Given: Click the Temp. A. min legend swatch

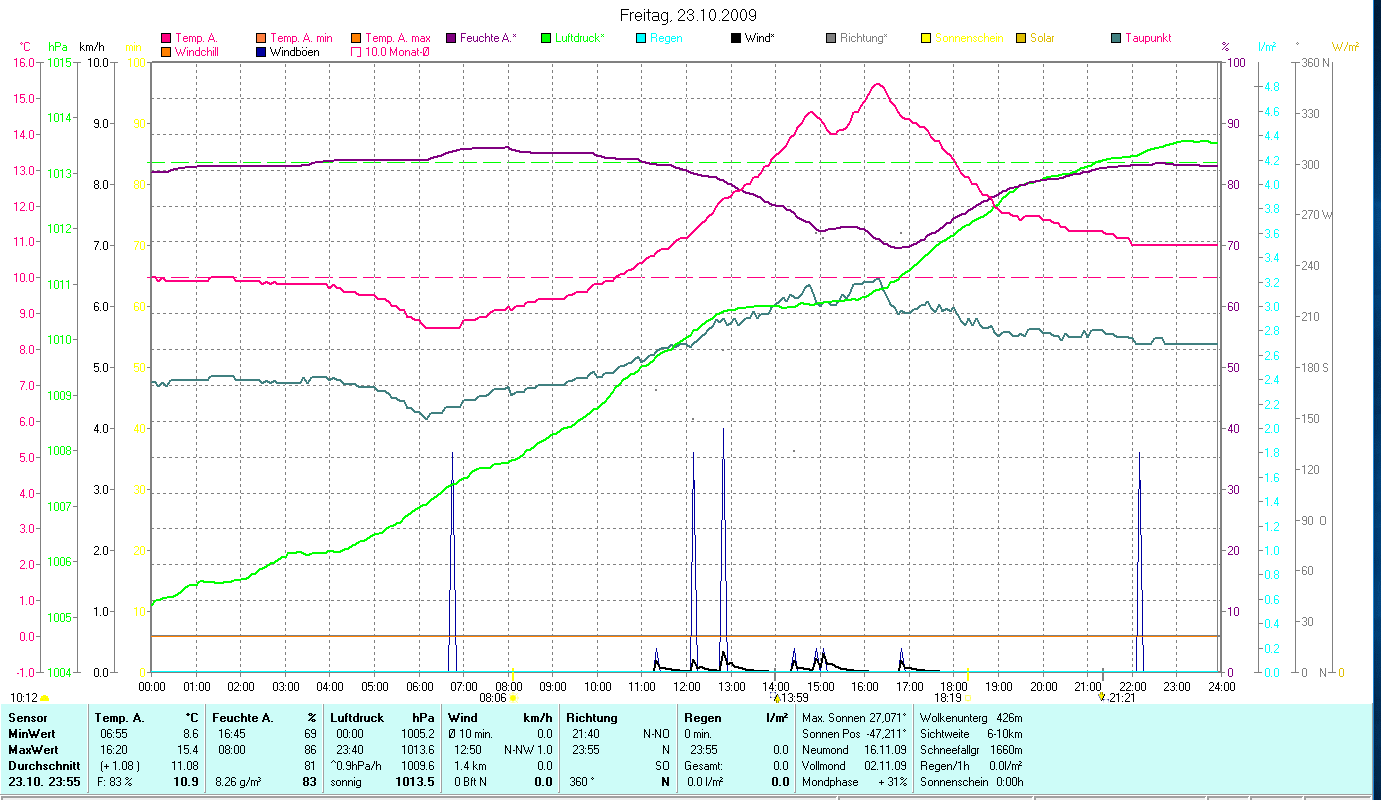Looking at the screenshot, I should point(261,39).
